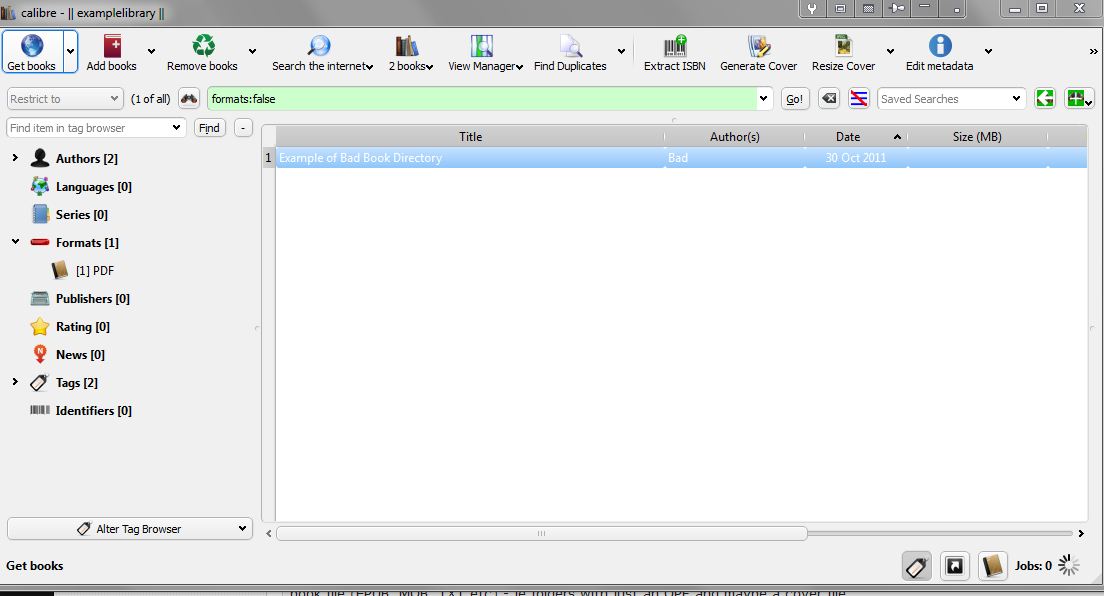Click the "30 Oct 2011" date cell
The image size is (1104, 596).
(855, 158)
